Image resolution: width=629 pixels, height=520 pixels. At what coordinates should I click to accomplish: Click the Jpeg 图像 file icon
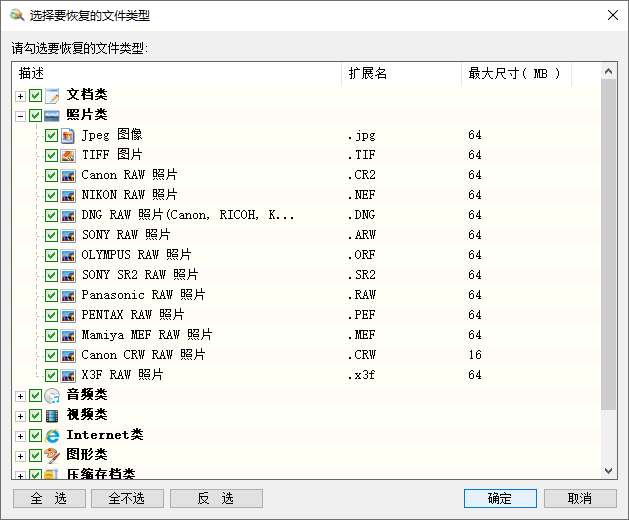(68, 136)
